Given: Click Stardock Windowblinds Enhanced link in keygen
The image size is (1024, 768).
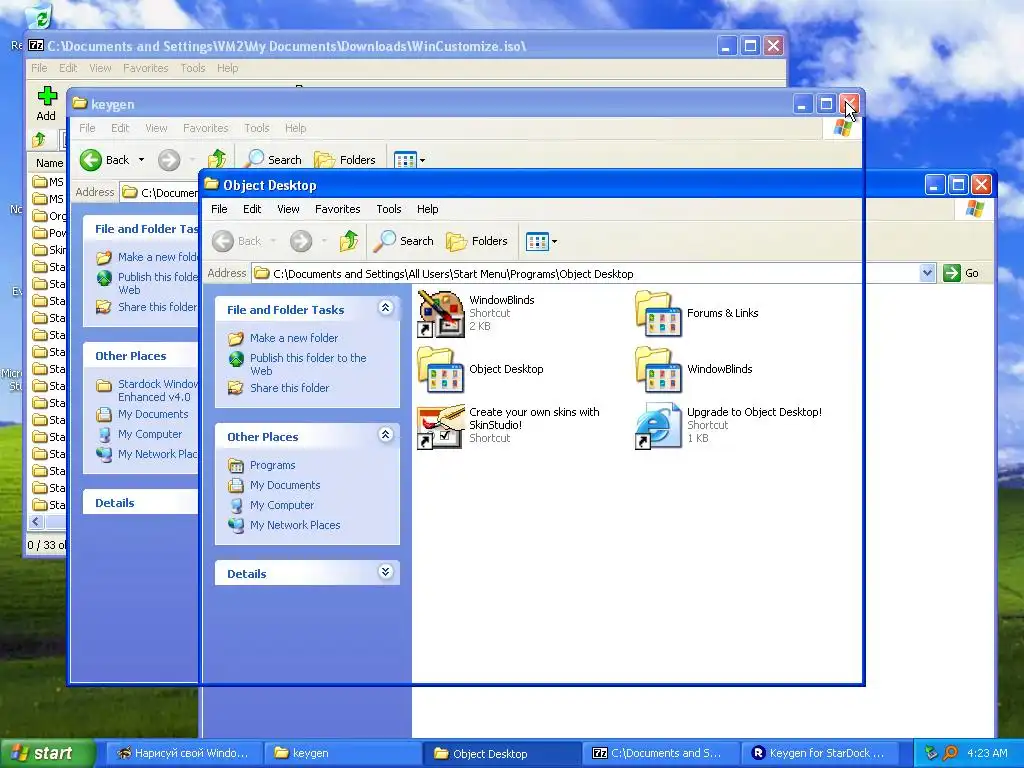Looking at the screenshot, I should 157,391.
